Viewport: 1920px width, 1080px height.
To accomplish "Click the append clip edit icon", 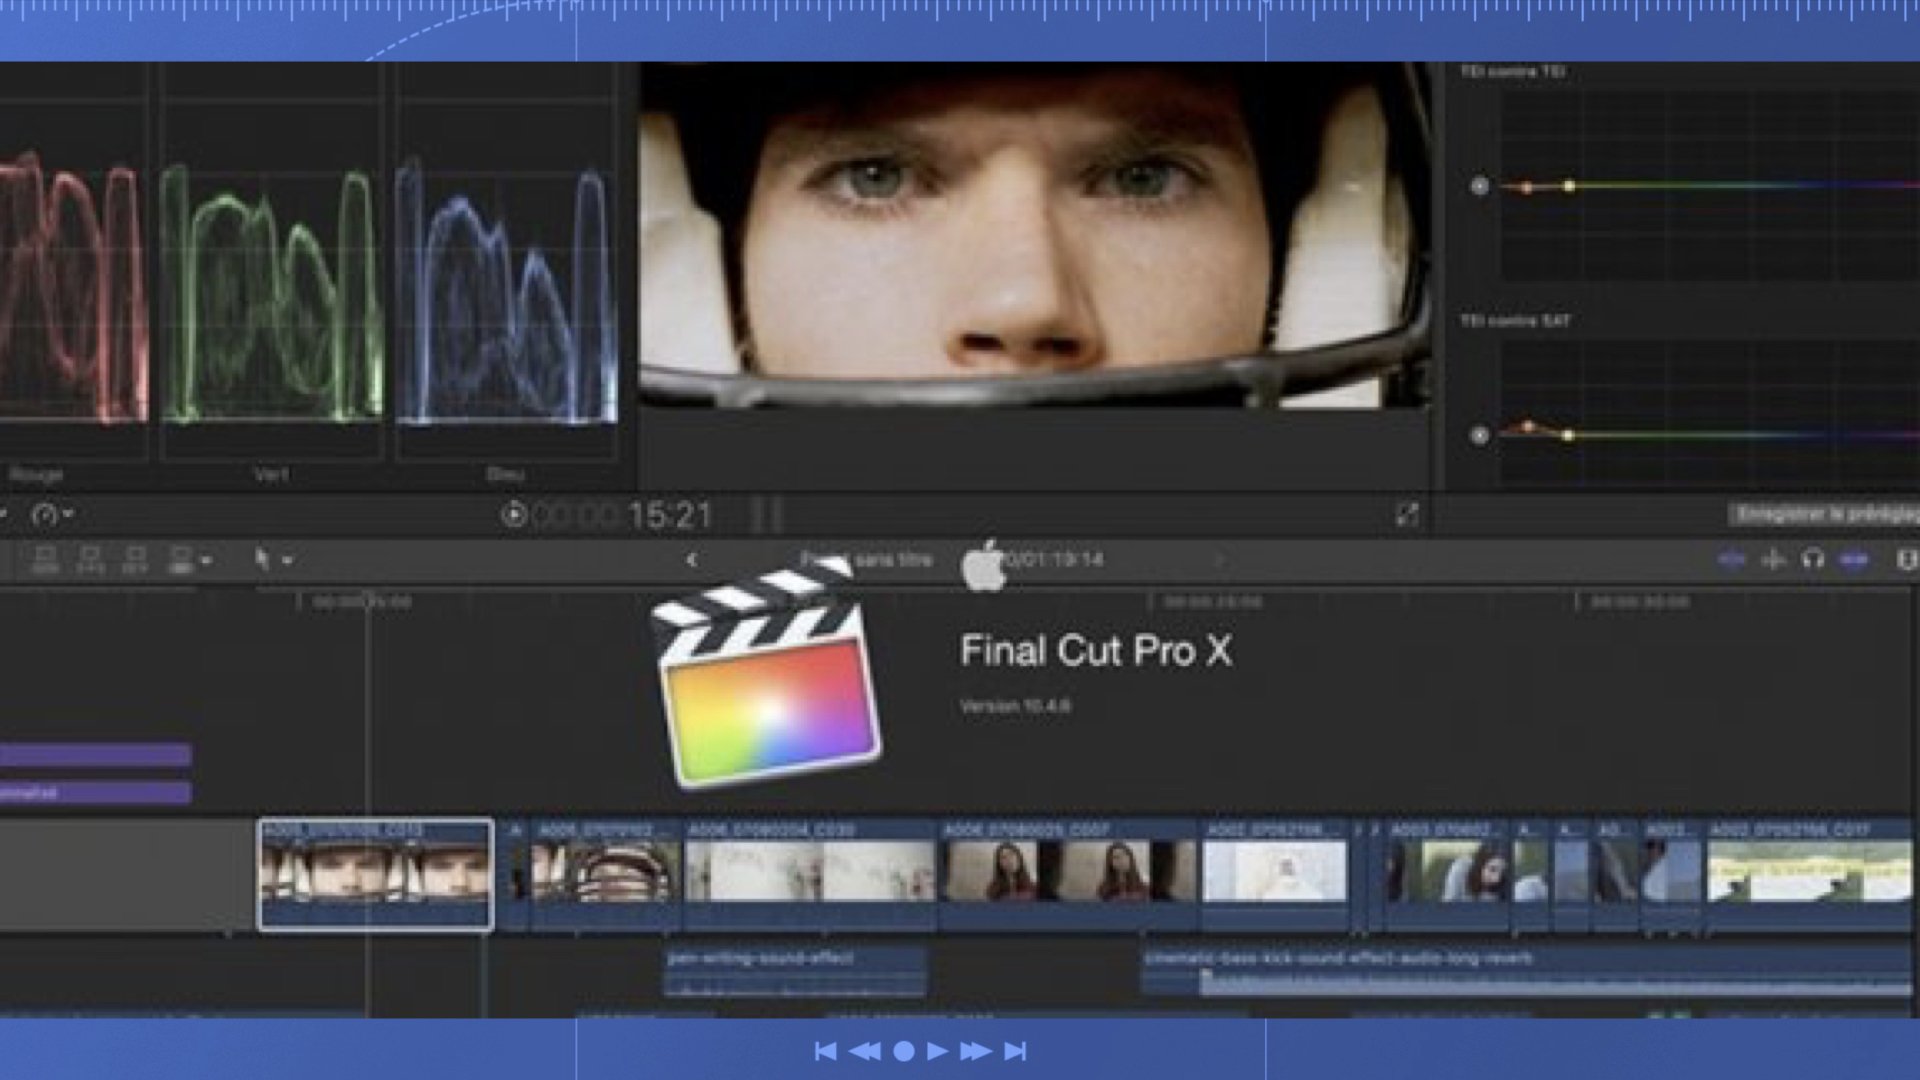I will tap(134, 559).
